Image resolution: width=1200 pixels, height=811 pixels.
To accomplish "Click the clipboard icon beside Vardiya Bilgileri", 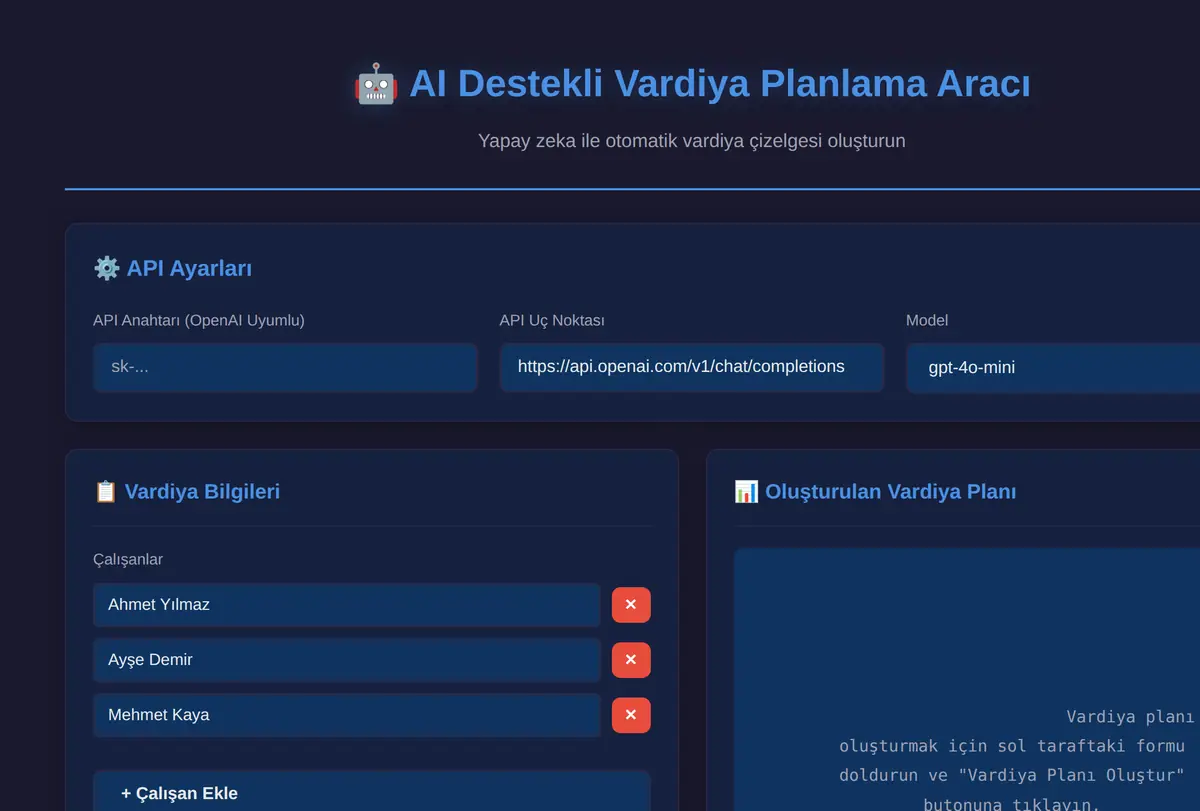I will (105, 491).
